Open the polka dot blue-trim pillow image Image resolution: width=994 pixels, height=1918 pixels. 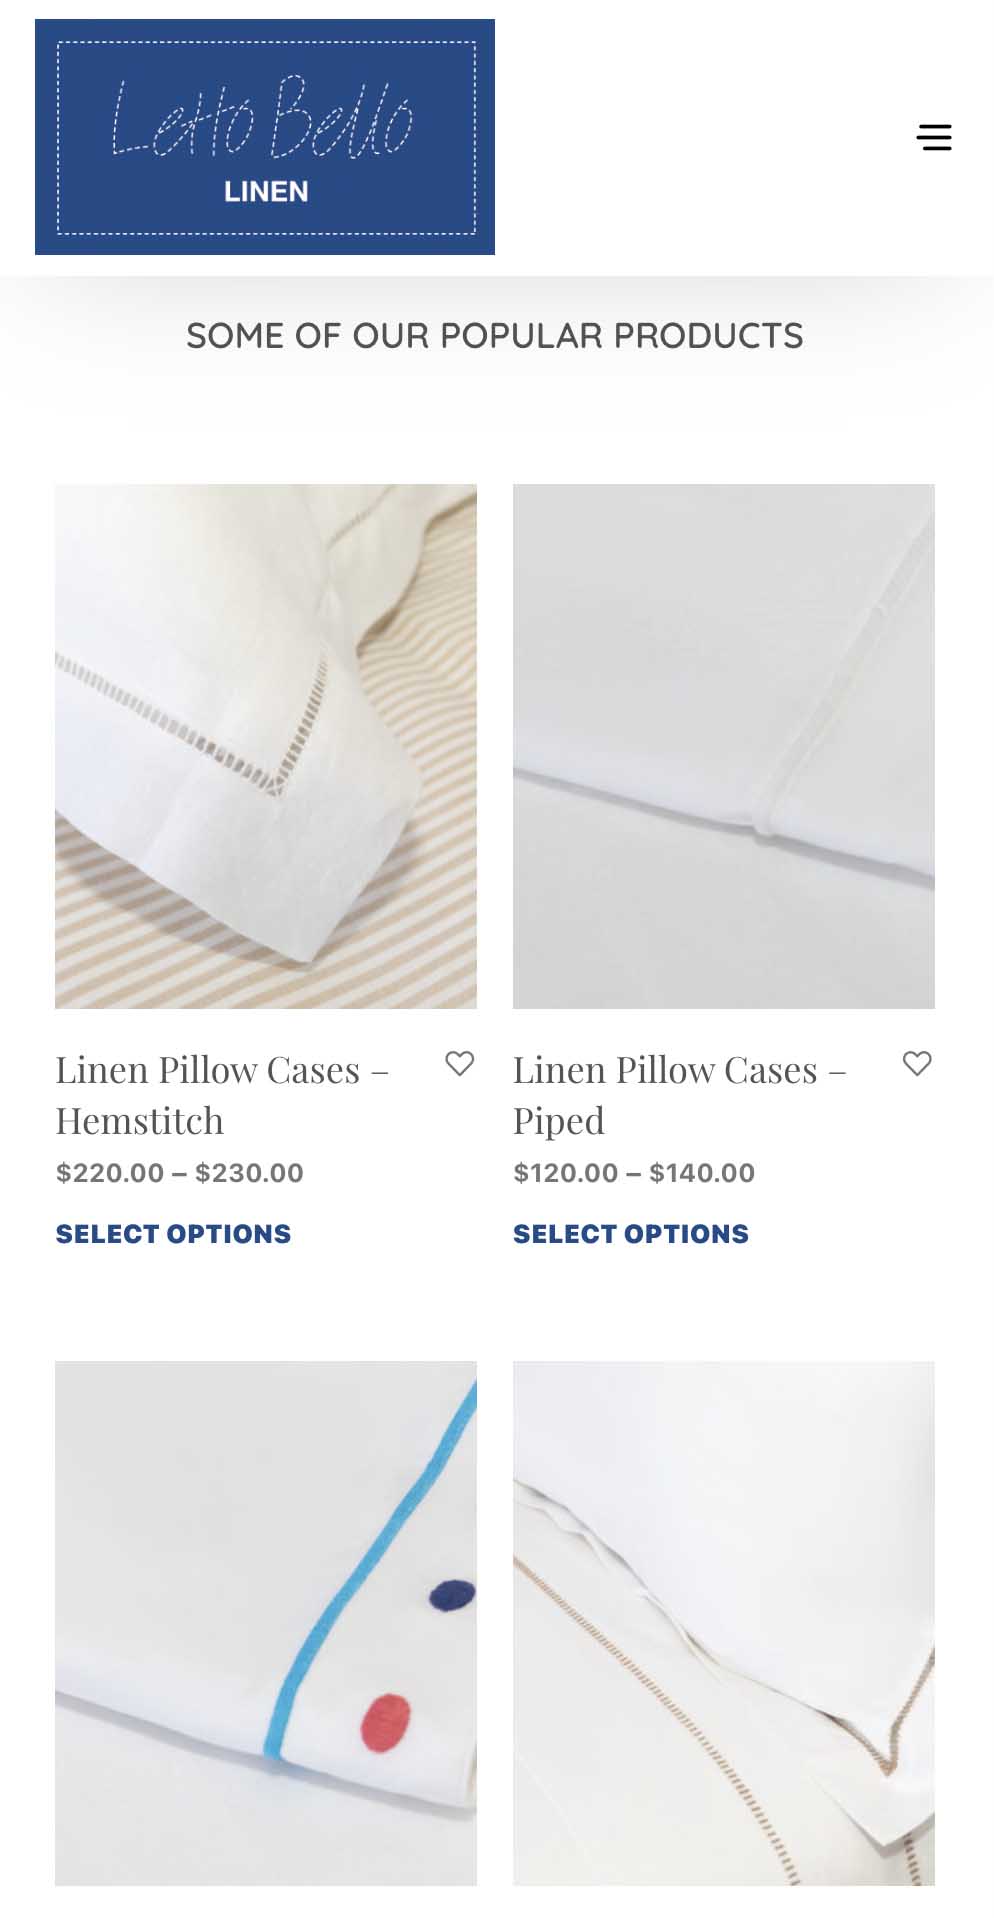click(266, 1623)
